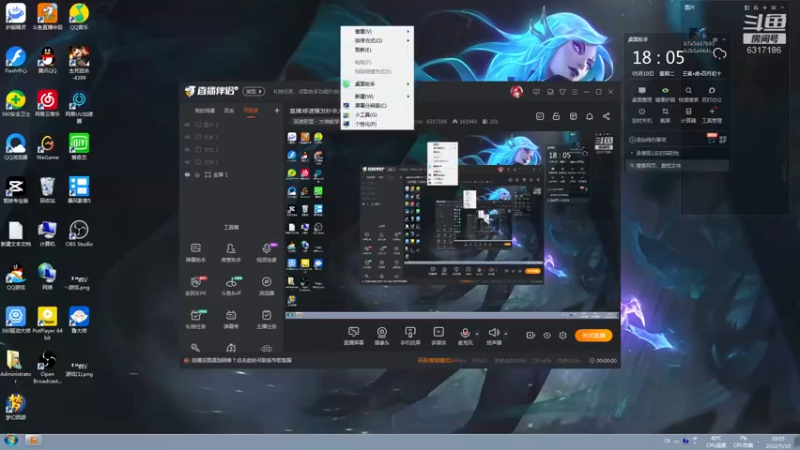The width and height of the screenshot is (800, 450).
Task: Open the Windows Start button
Action: pos(11,440)
